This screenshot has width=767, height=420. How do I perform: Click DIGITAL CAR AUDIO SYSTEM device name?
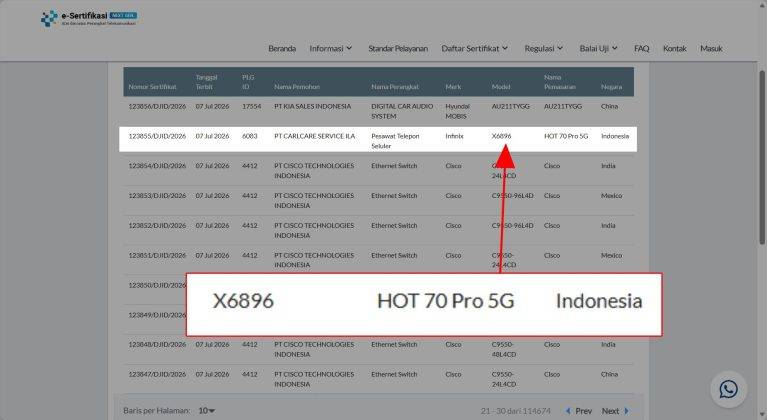(402, 111)
